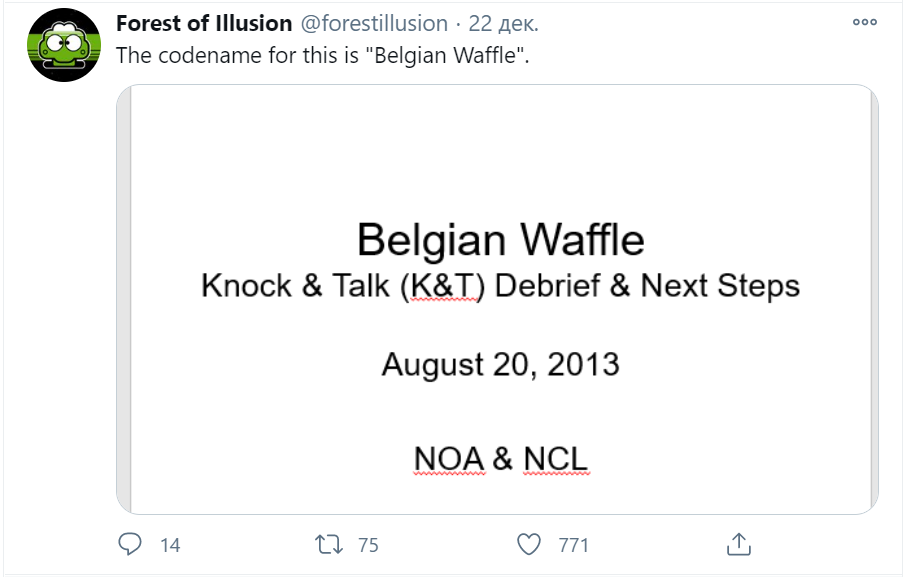907x577 pixels.
Task: Click the reply count 14
Action: (x=170, y=545)
